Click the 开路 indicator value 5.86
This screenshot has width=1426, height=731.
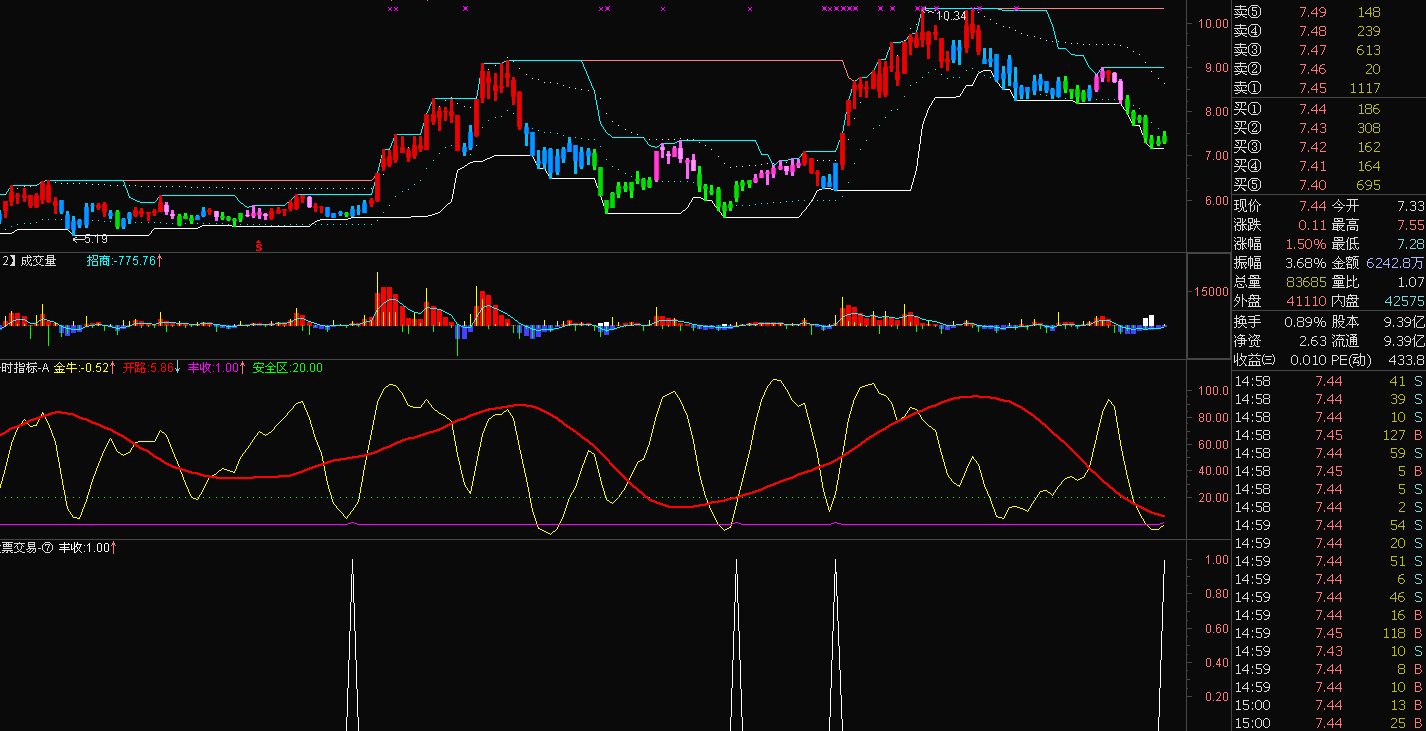(x=151, y=368)
